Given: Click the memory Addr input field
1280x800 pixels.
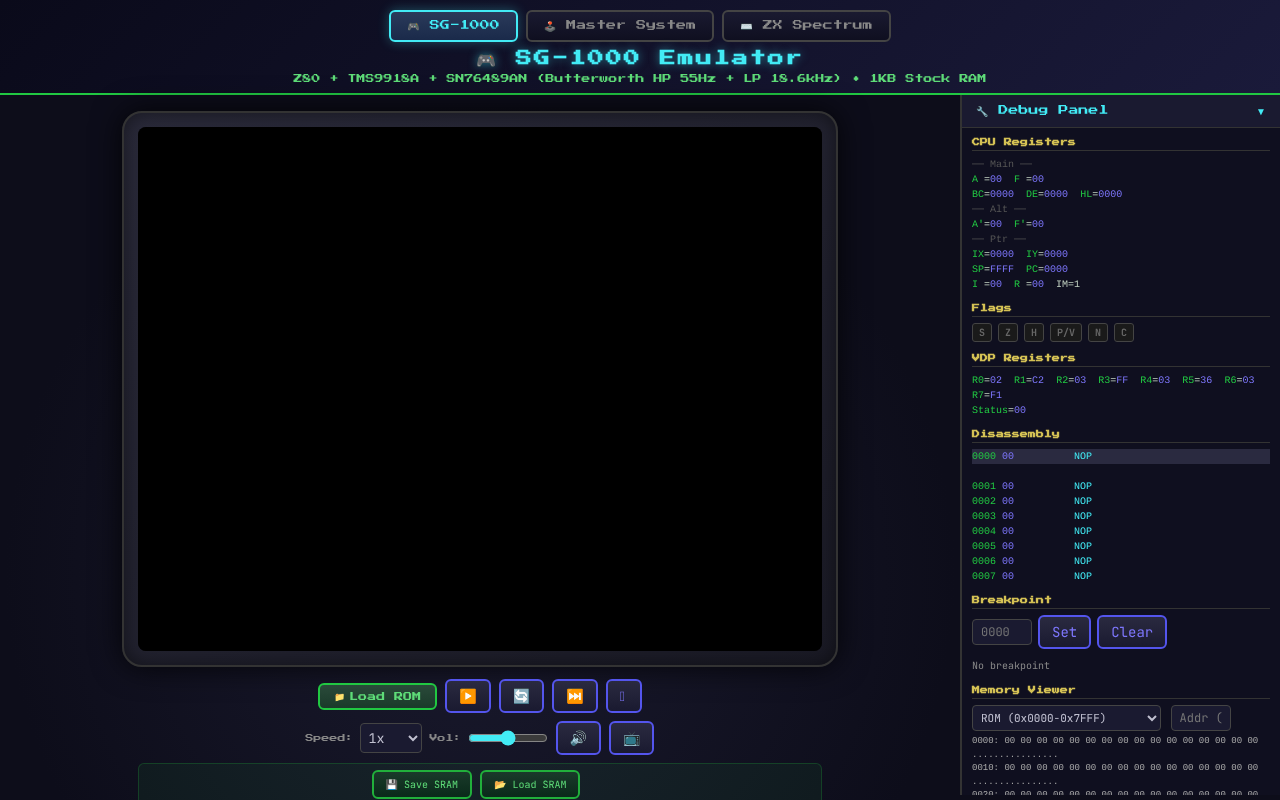Looking at the screenshot, I should (1201, 718).
